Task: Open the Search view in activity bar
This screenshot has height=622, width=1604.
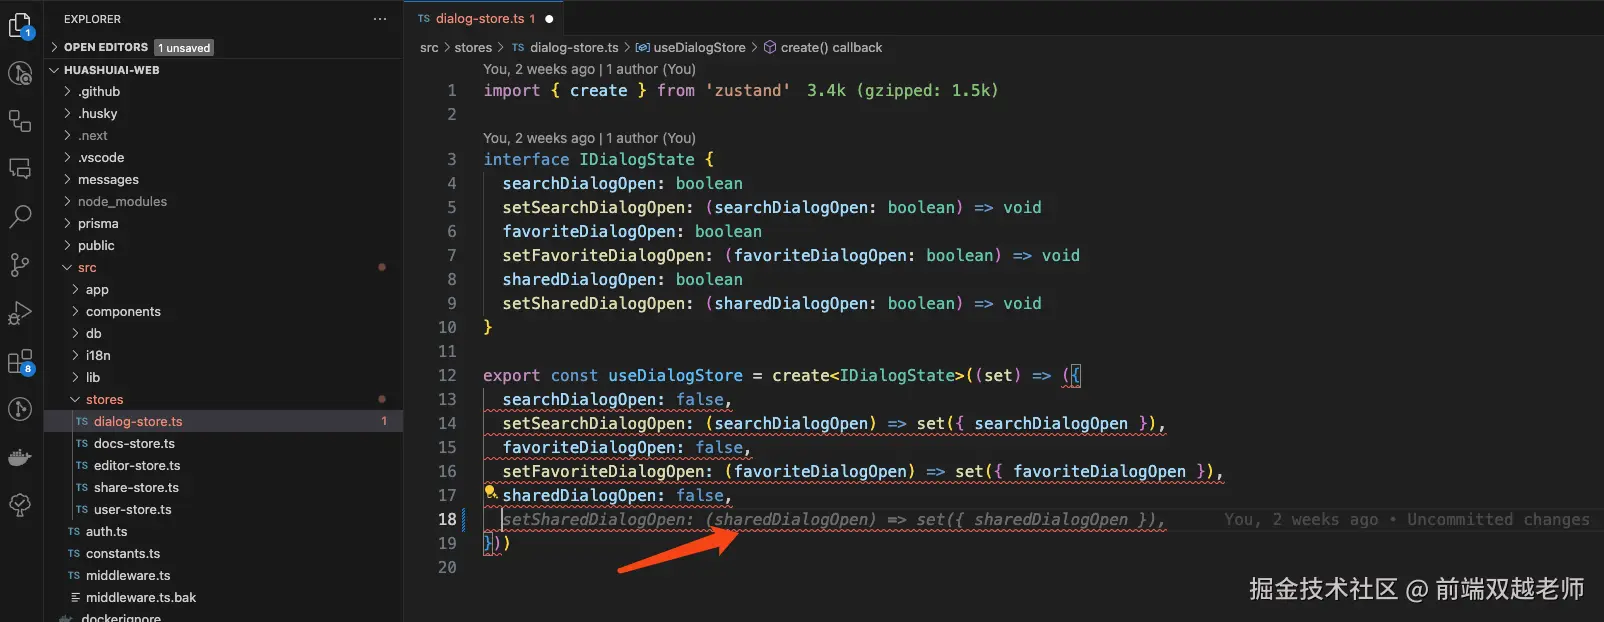Action: coord(20,216)
